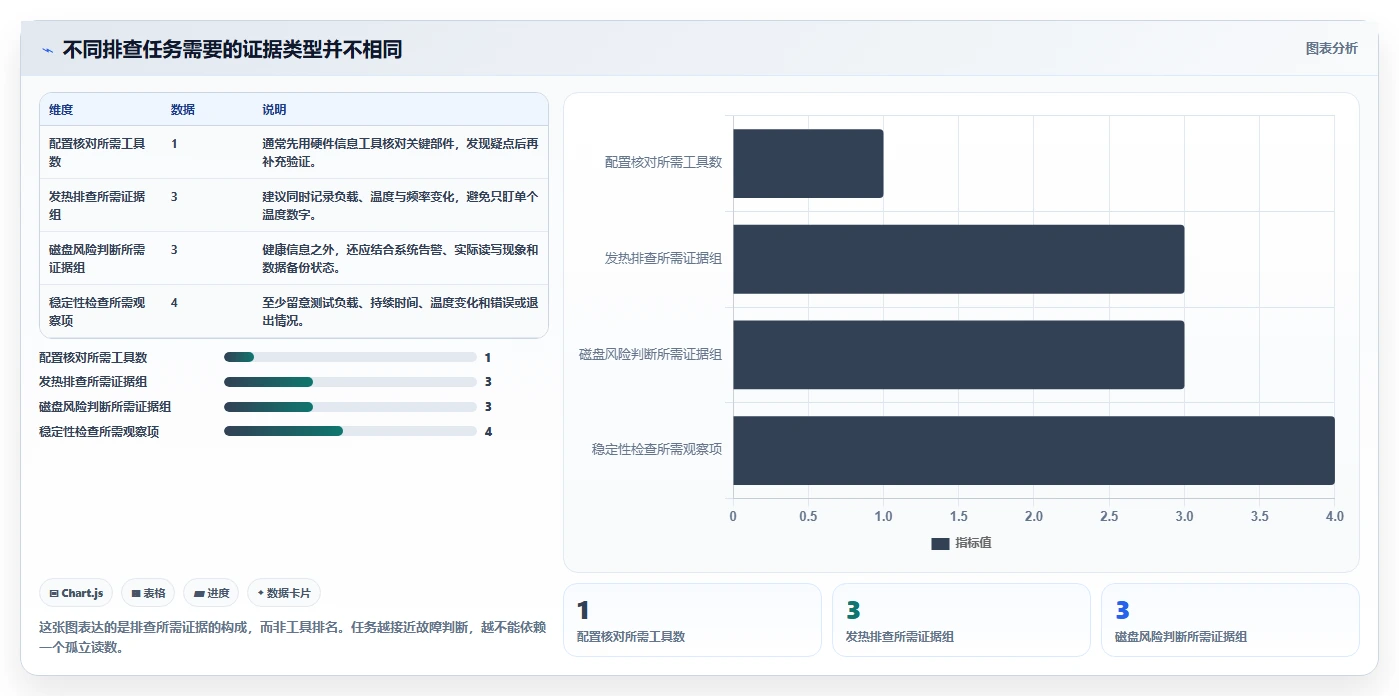This screenshot has width=1399, height=696.
Task: Select the 进度 tag chip
Action: click(211, 593)
